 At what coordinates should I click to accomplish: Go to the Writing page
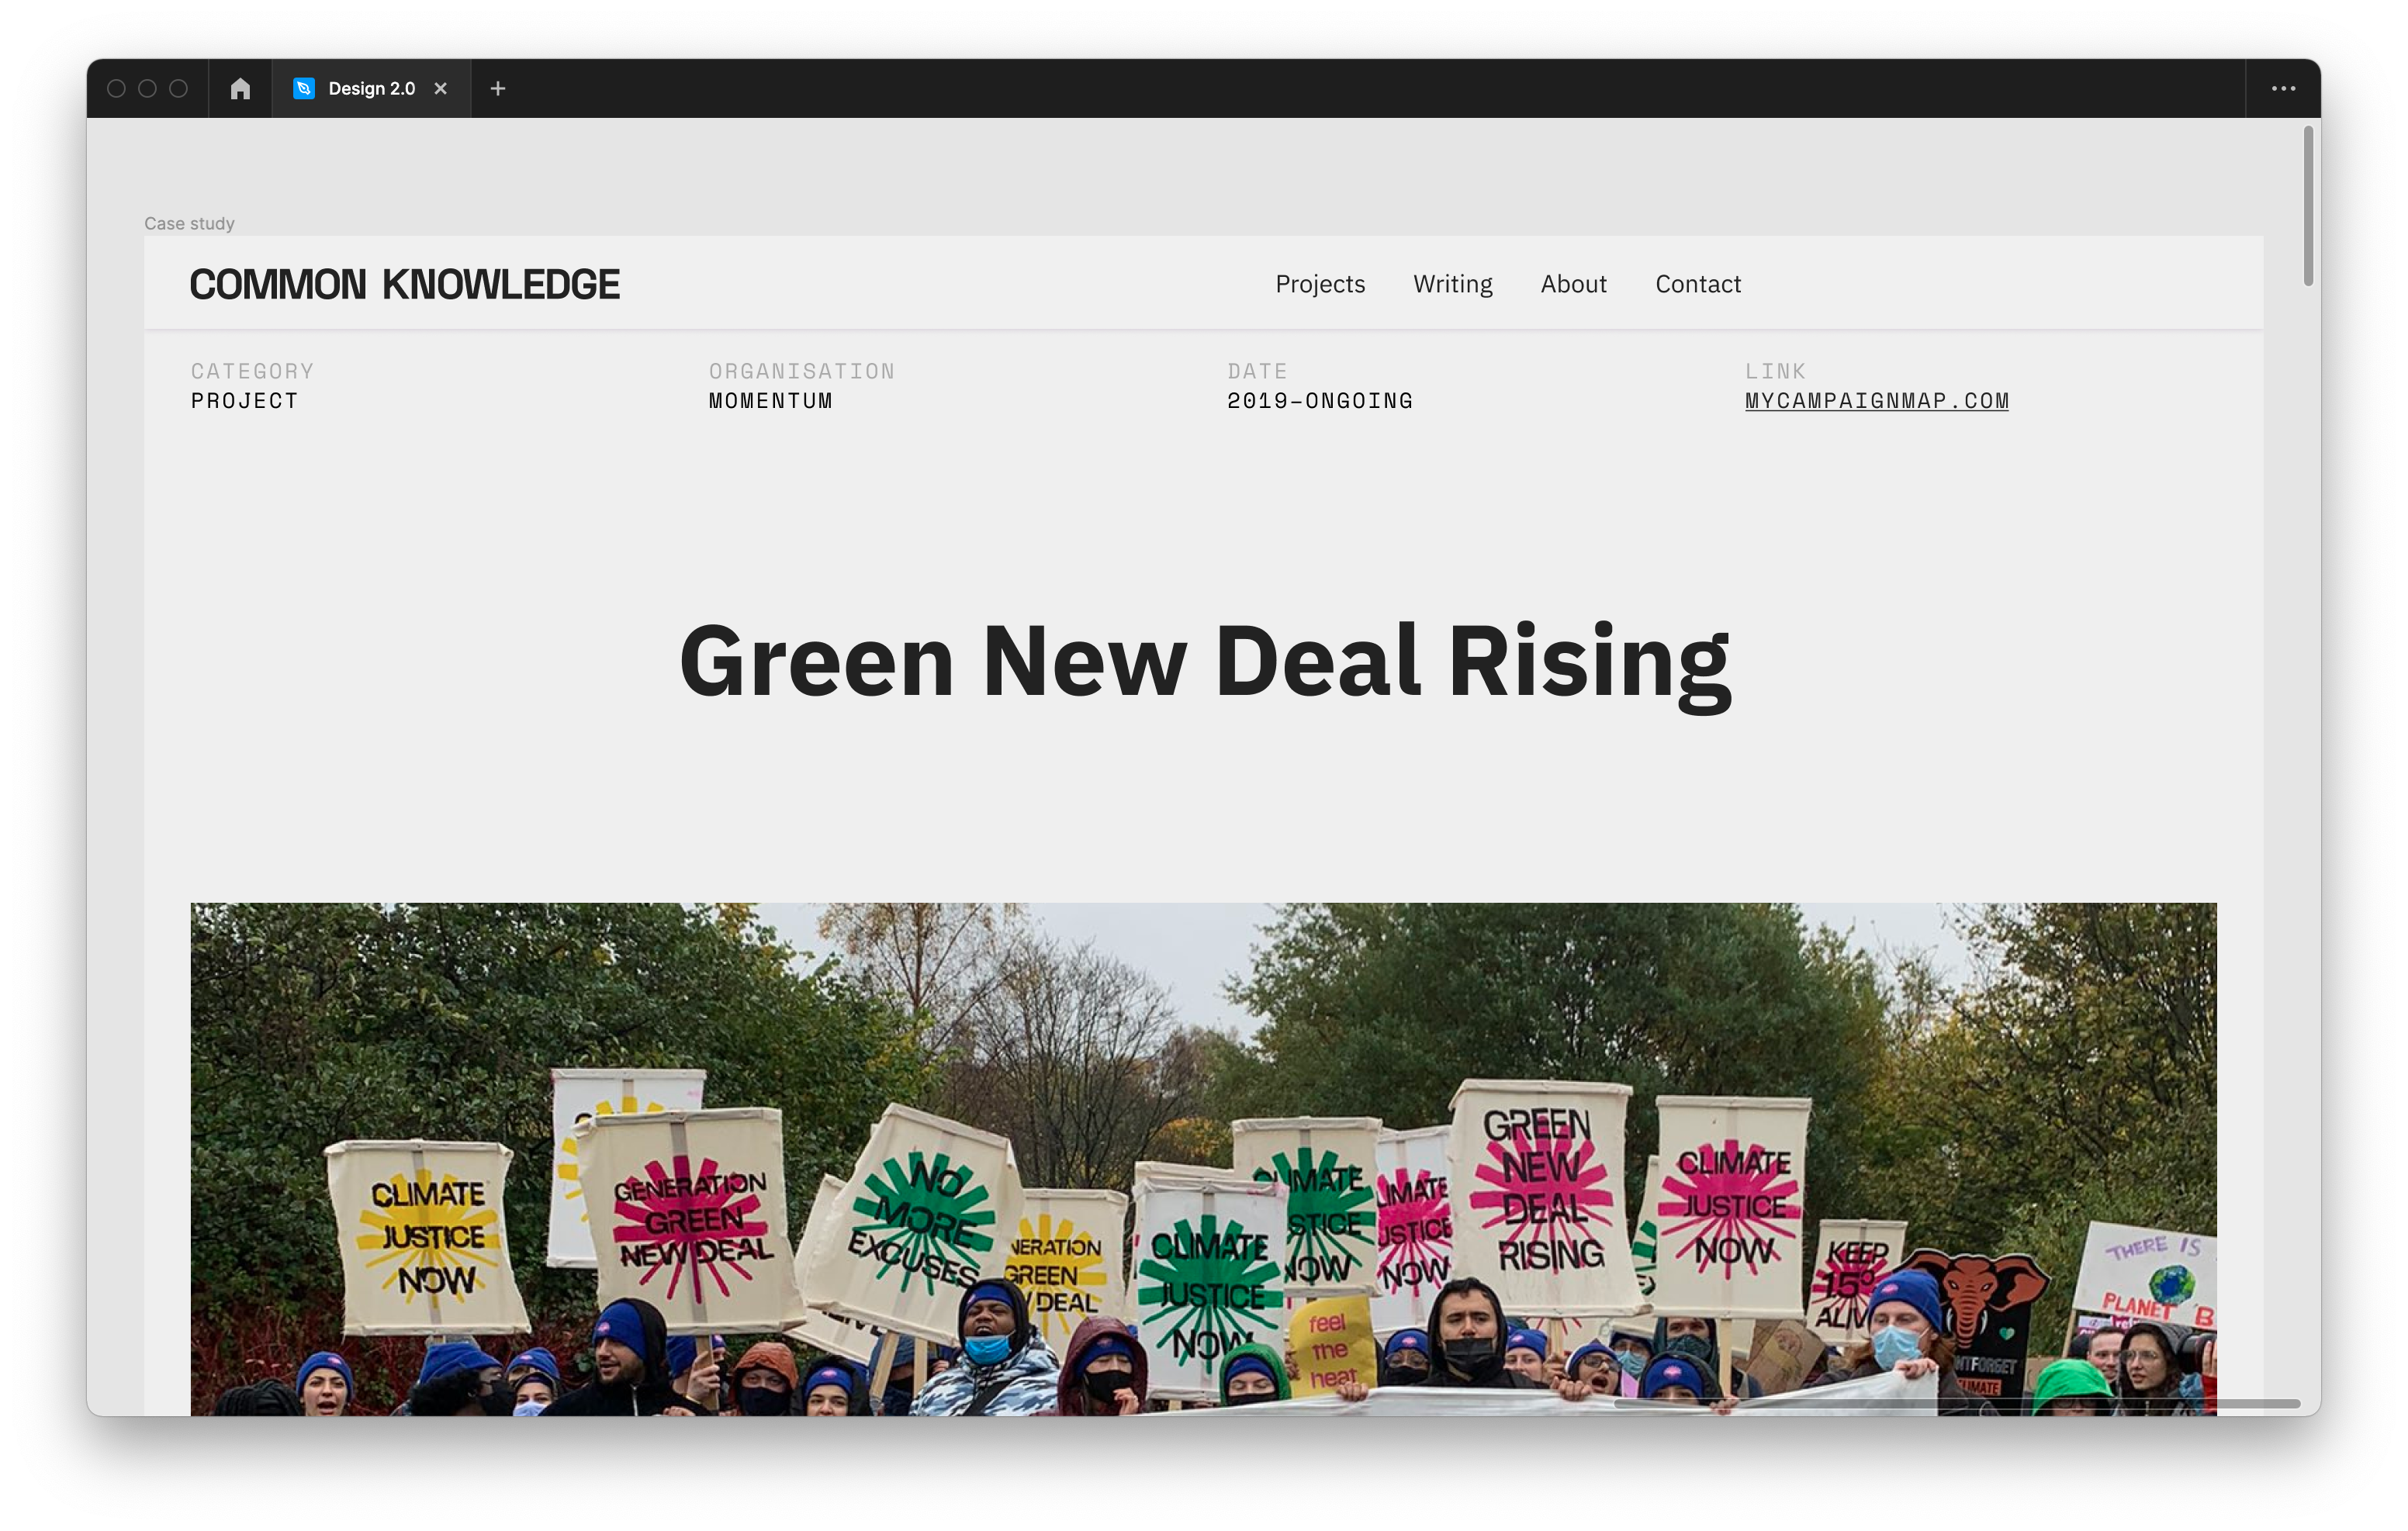[1452, 284]
